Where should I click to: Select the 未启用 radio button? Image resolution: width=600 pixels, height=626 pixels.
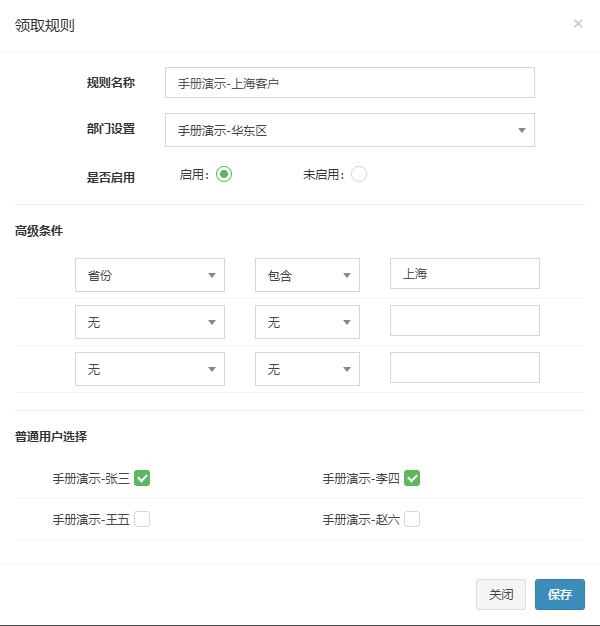coord(359,174)
